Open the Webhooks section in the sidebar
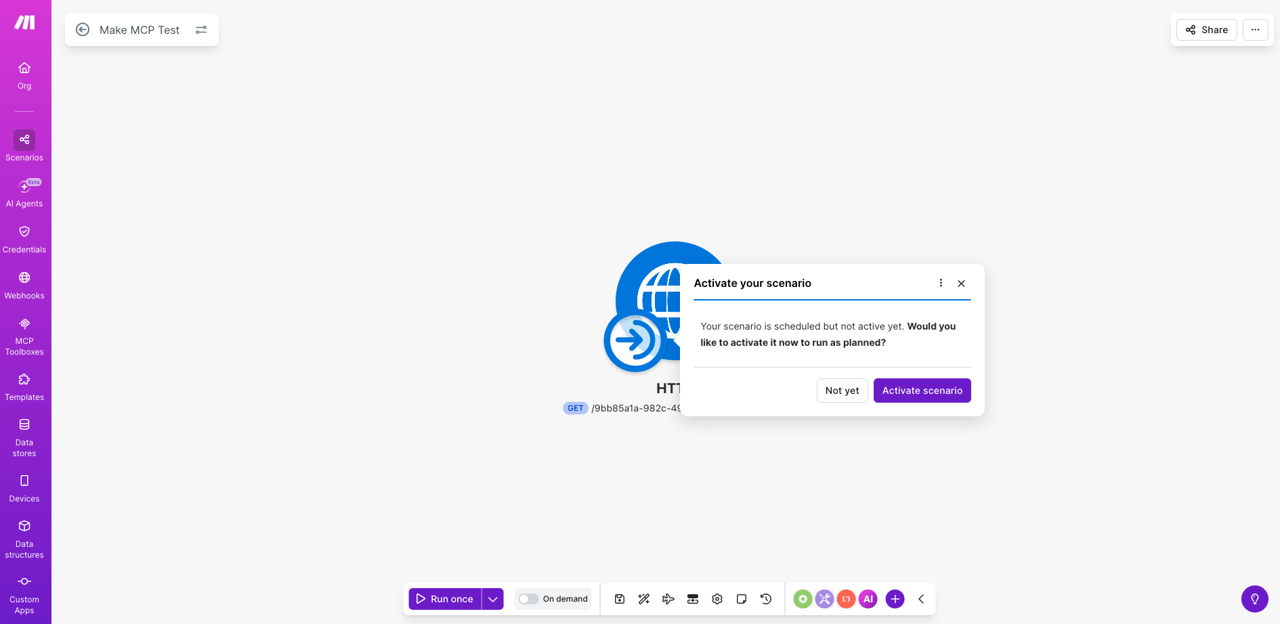 [x=24, y=285]
